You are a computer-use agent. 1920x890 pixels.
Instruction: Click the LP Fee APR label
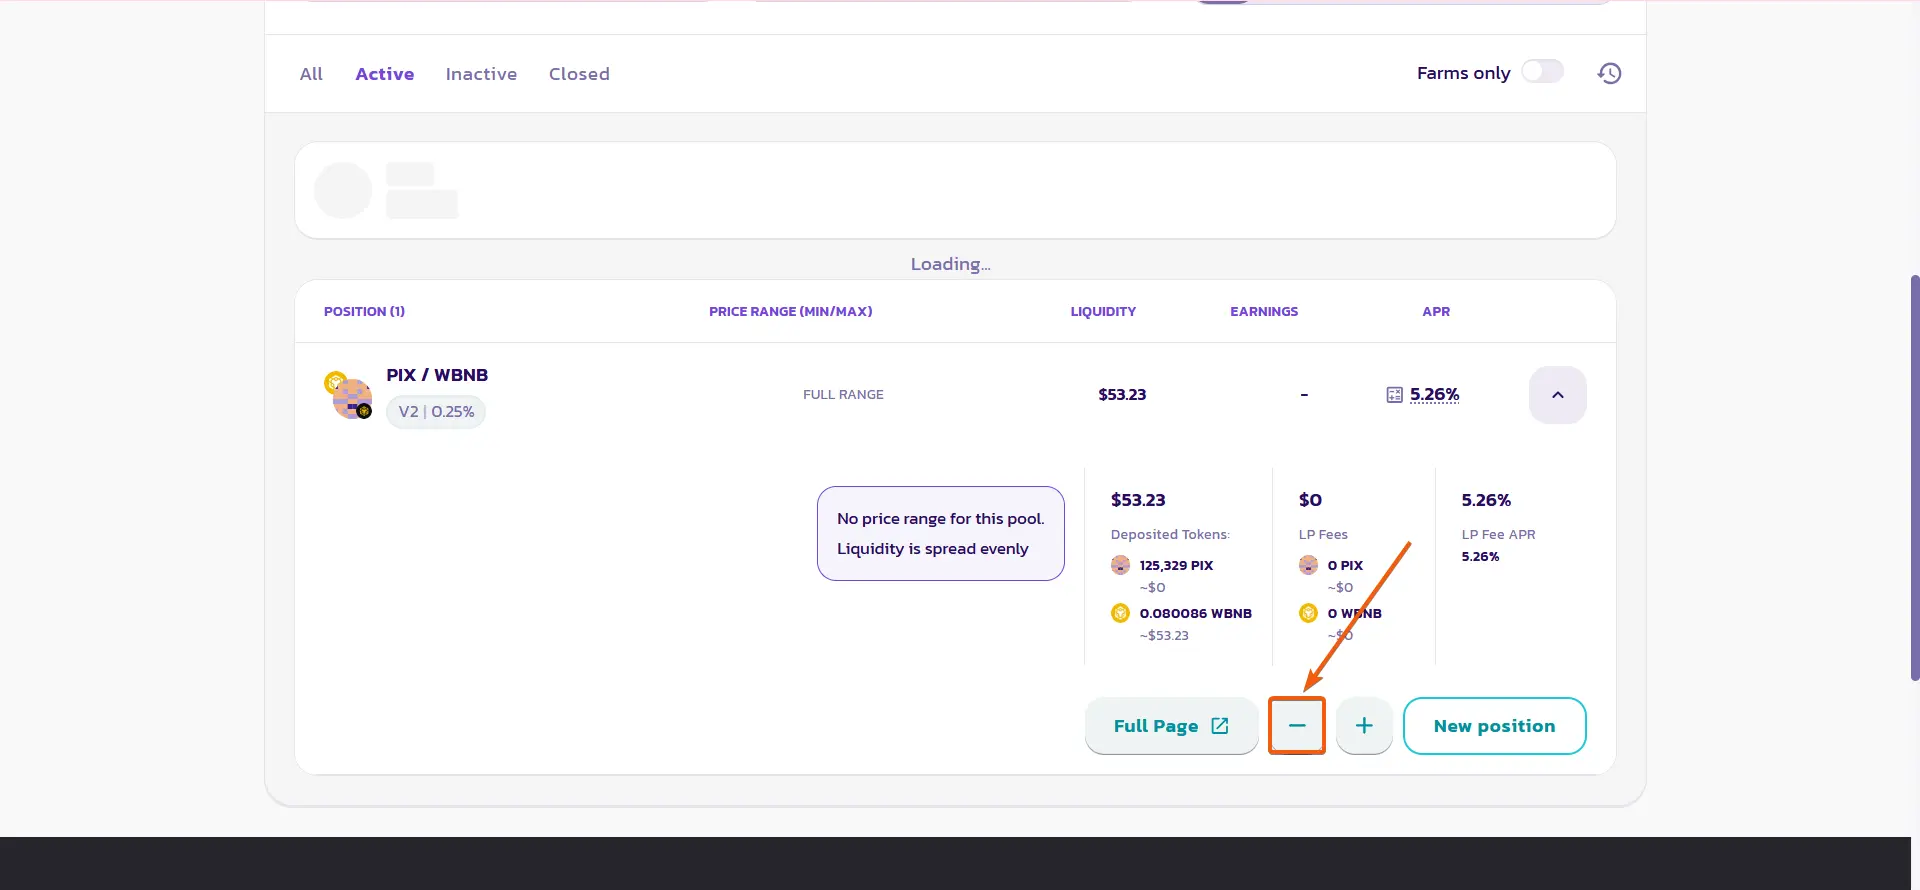coord(1498,535)
